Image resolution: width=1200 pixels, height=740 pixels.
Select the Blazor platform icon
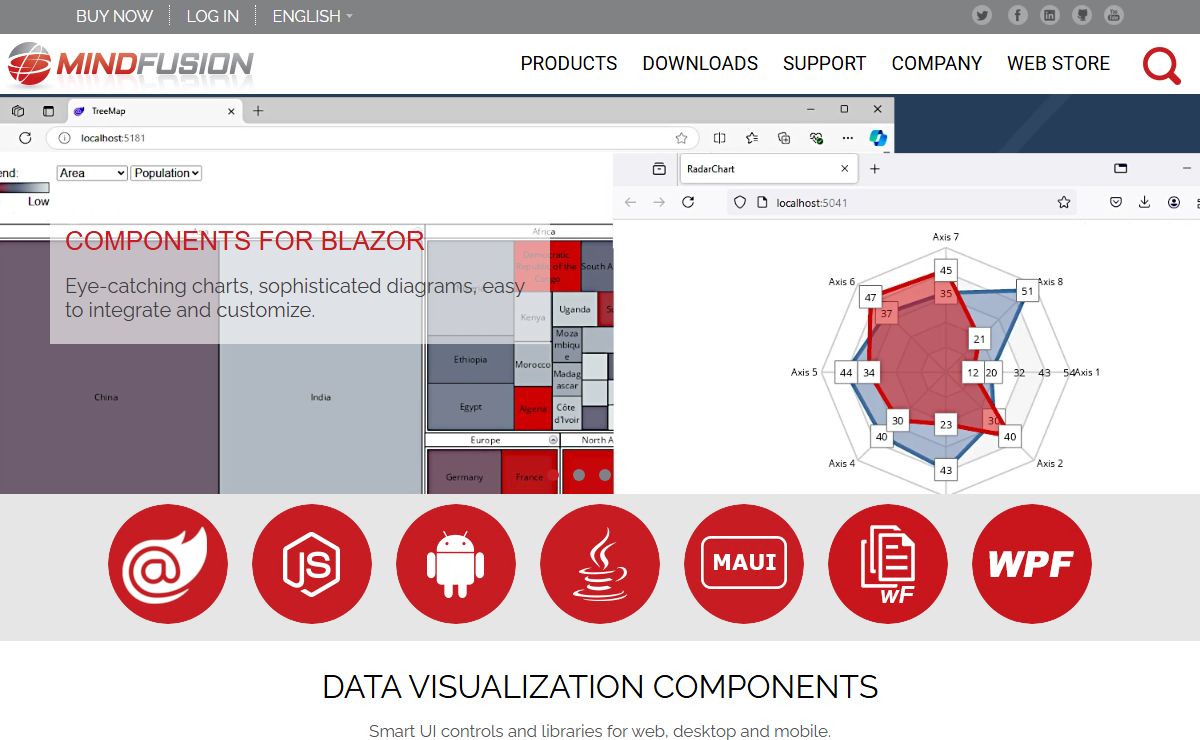click(x=168, y=564)
